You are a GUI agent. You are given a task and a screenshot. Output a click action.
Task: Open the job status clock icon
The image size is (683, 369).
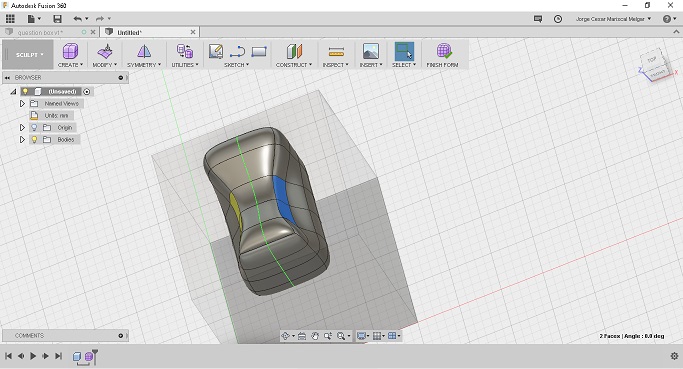point(558,19)
